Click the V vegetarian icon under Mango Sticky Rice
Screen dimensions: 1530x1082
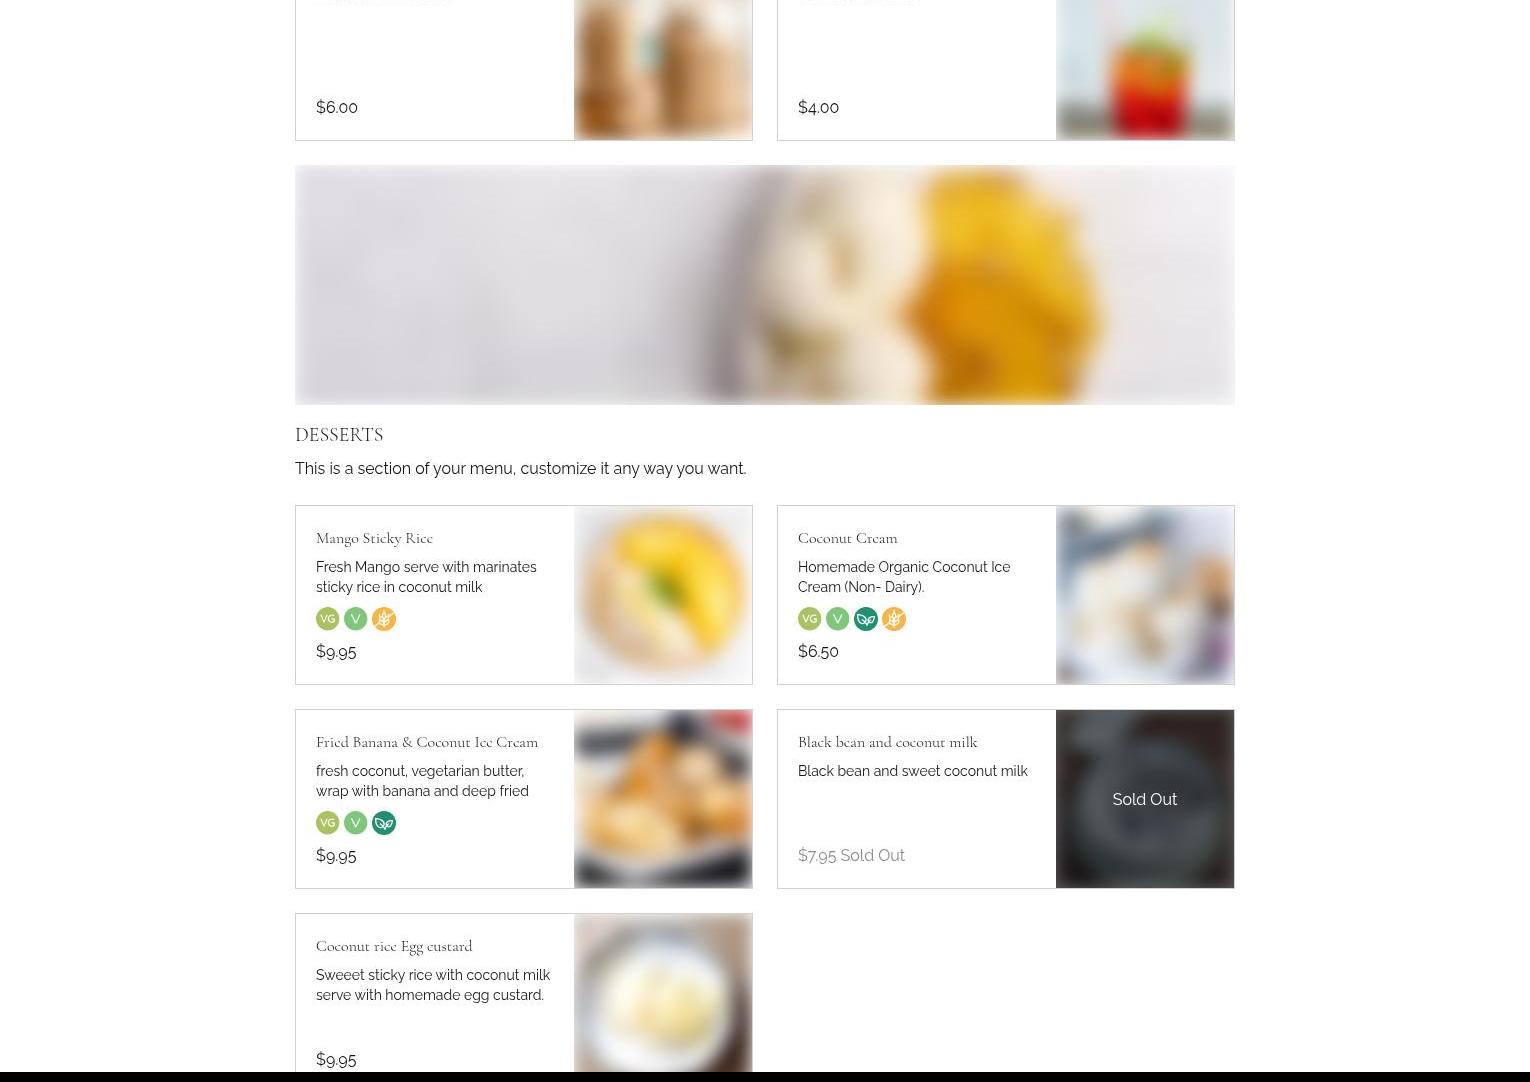click(356, 619)
